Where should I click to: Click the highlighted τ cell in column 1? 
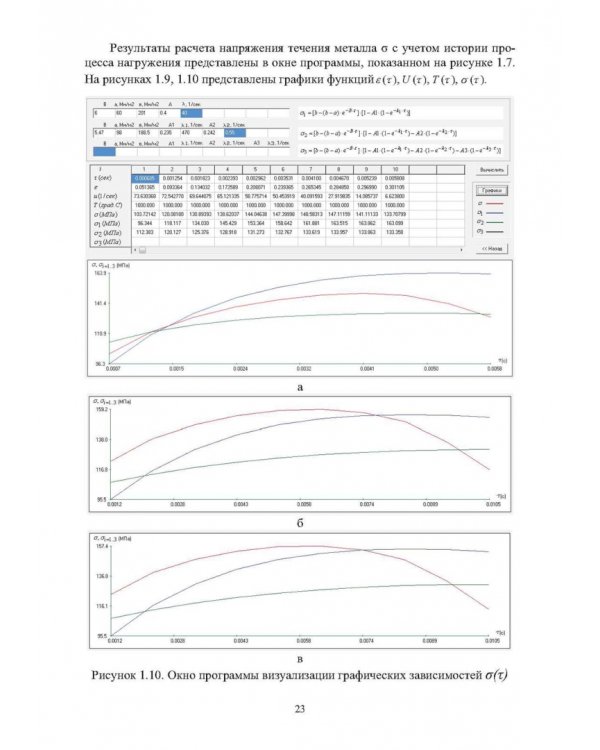[145, 178]
